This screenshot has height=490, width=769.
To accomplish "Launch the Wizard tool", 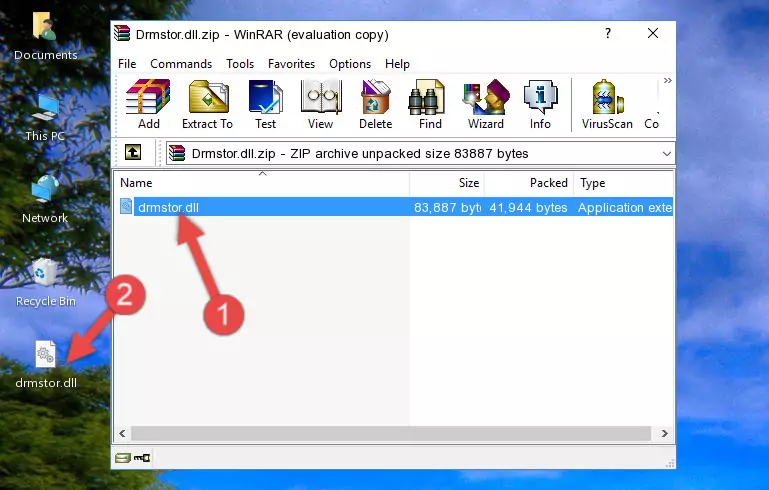I will click(x=486, y=104).
